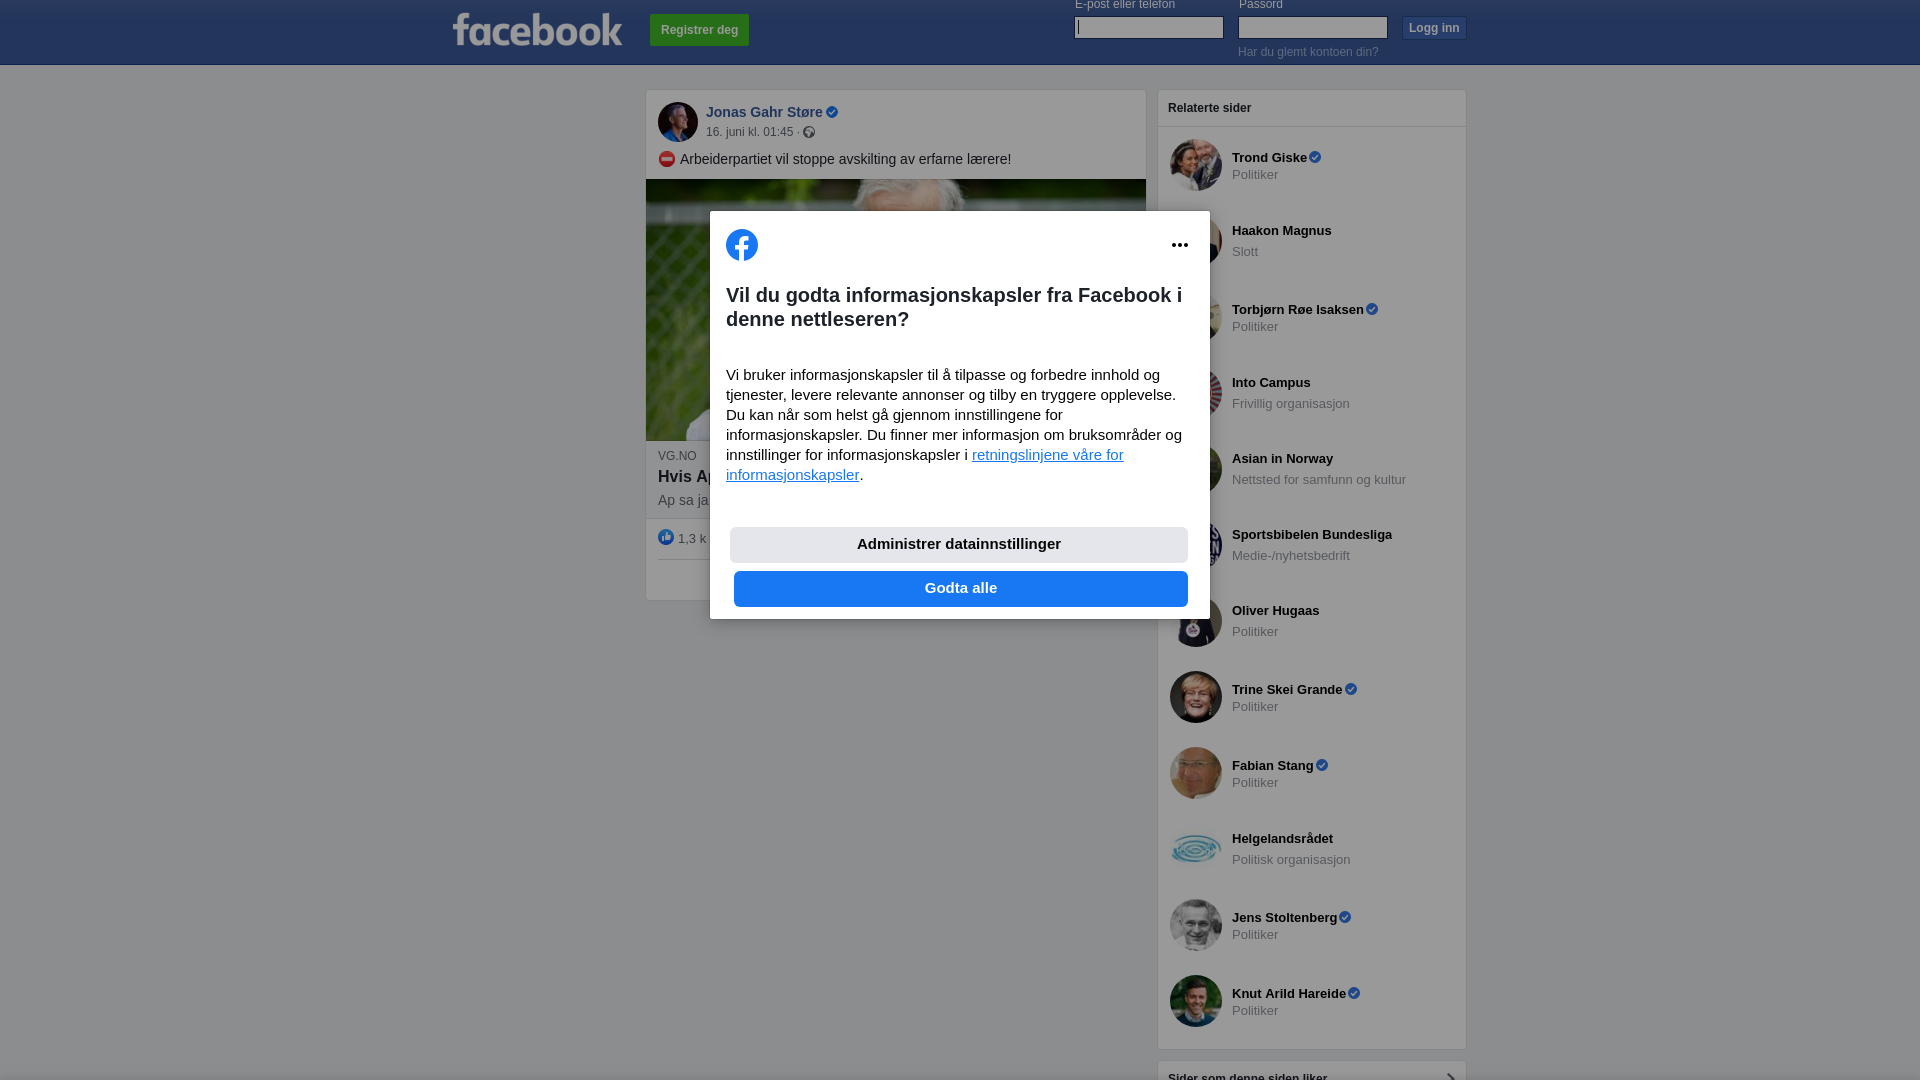Open 'Har du glemt kontoen din?' link
The image size is (1920, 1080).
click(1308, 52)
